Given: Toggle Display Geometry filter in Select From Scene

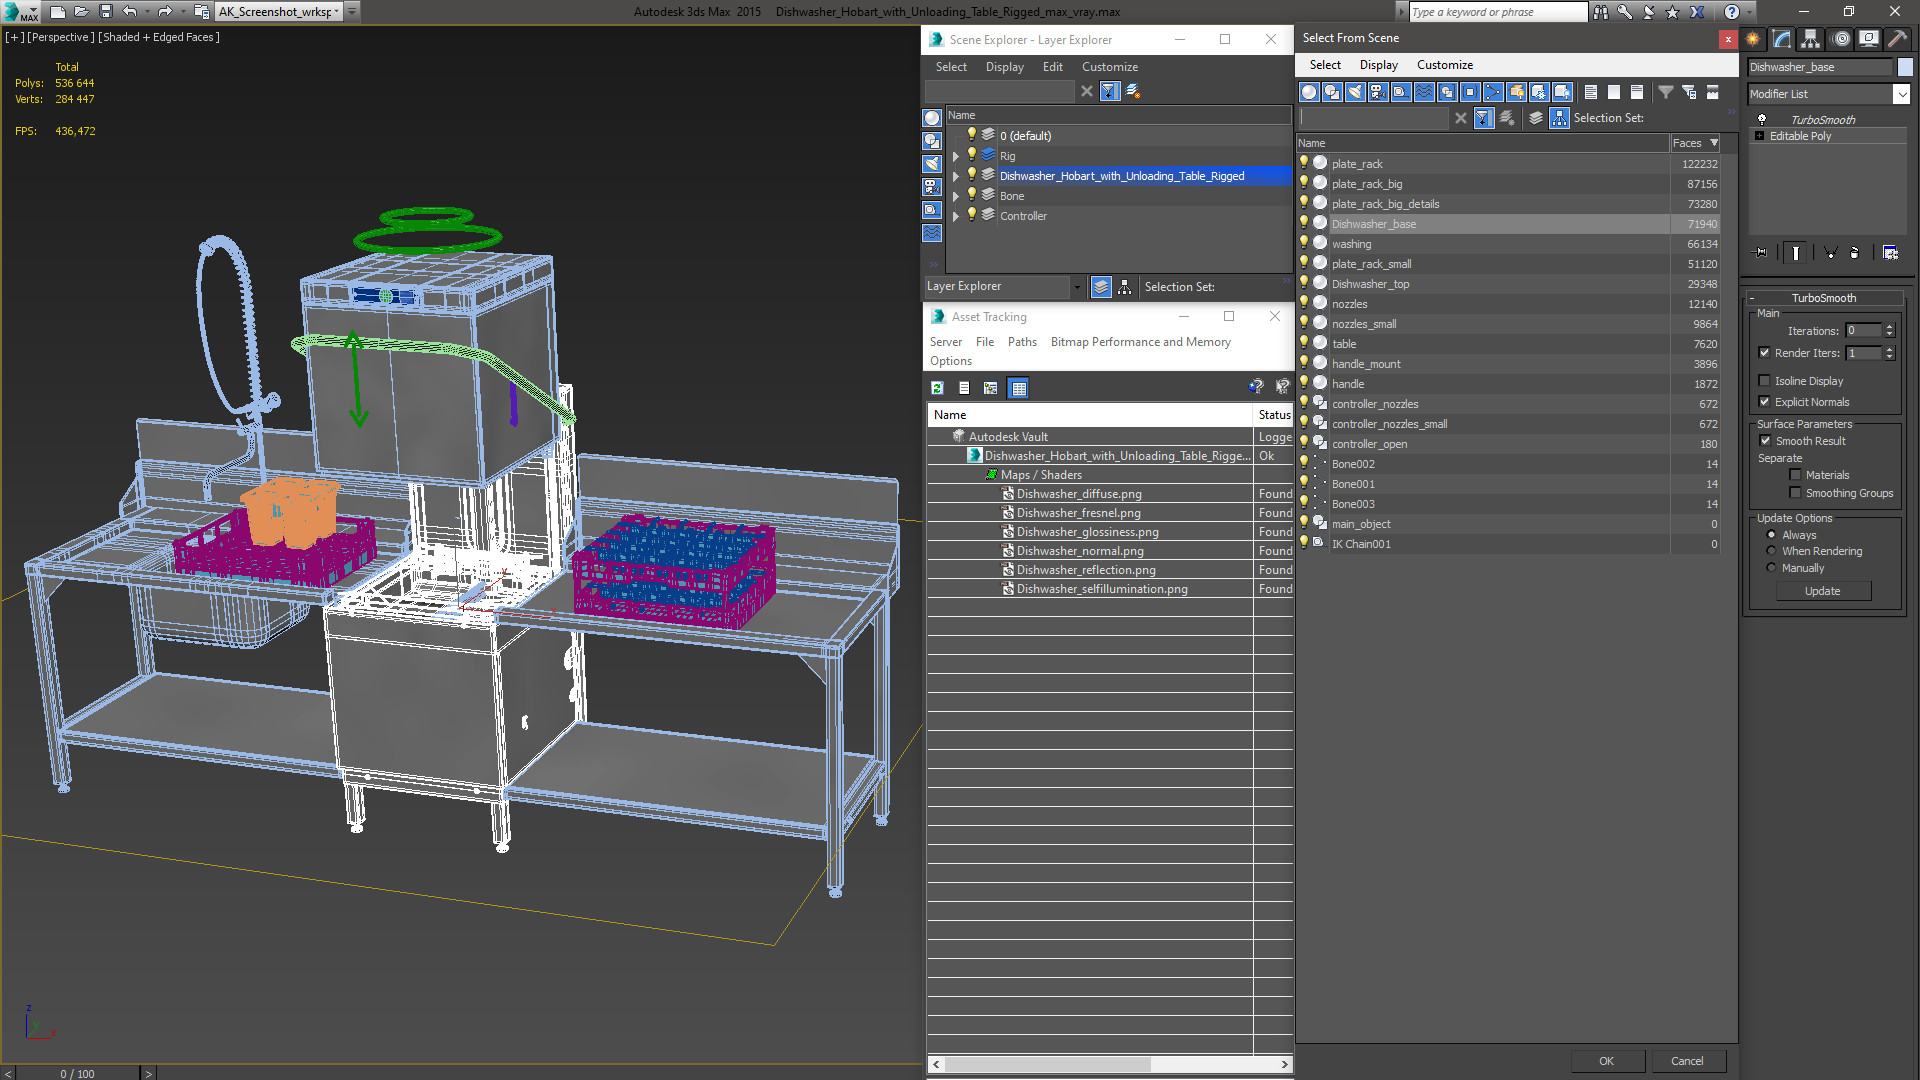Looking at the screenshot, I should tap(1309, 92).
